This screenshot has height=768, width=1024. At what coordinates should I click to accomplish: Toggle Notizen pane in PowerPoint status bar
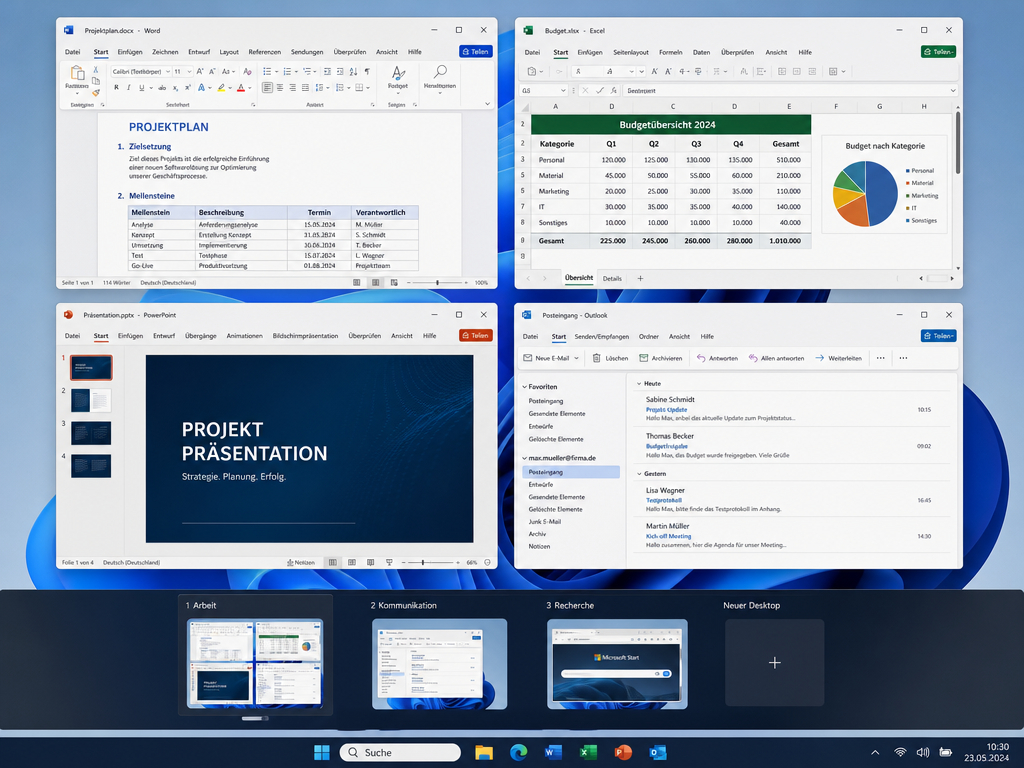tap(301, 562)
